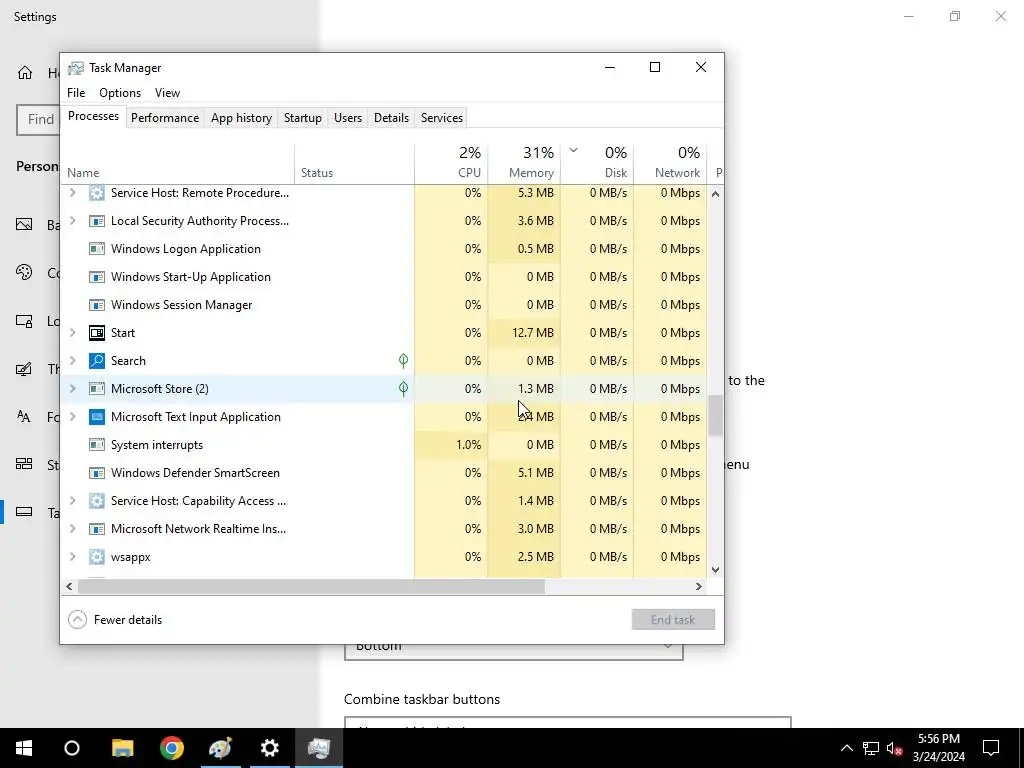The width and height of the screenshot is (1024, 768).
Task: Click the vertical scrollbar thumb in process list
Action: coord(716,415)
